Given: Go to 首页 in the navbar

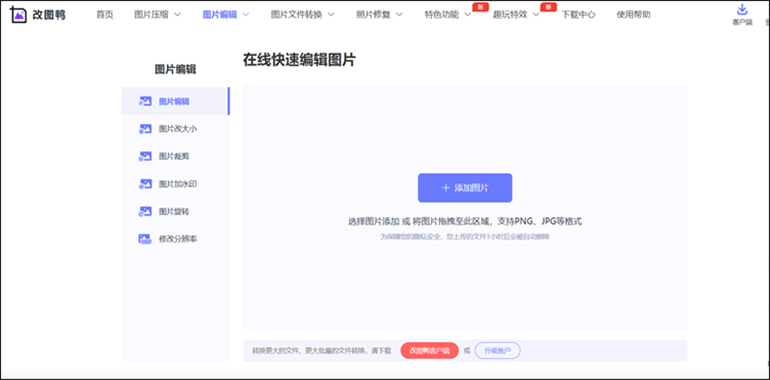Looking at the screenshot, I should point(105,15).
